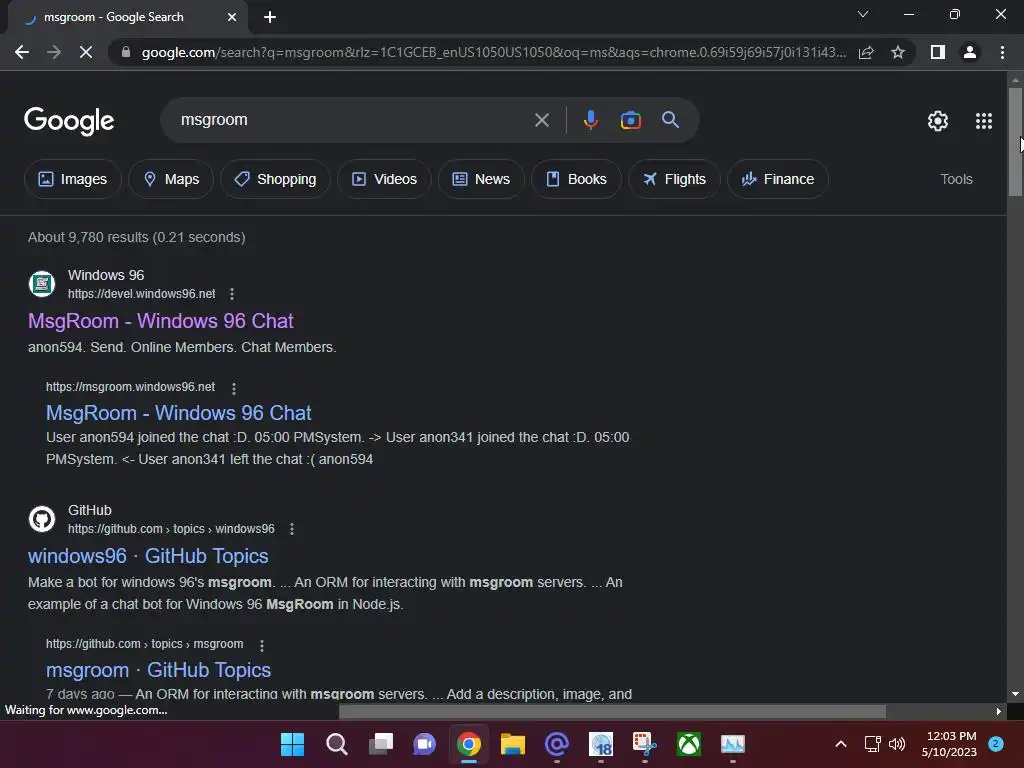
Task: Close the msgroom - Google Search tab
Action: [x=232, y=17]
